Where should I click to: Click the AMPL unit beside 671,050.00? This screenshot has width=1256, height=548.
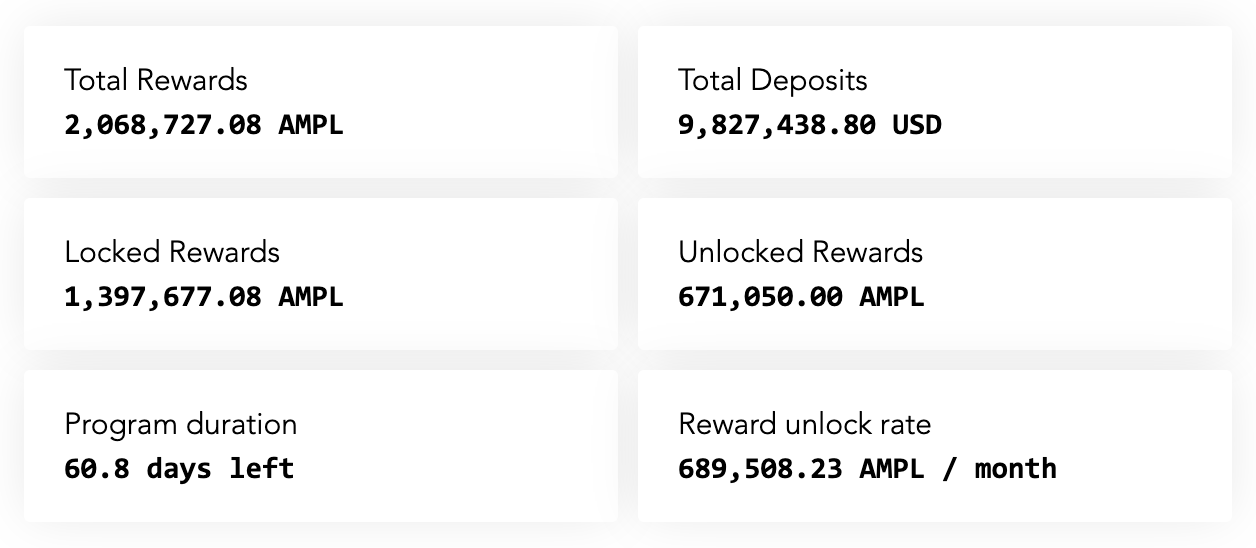tap(892, 297)
